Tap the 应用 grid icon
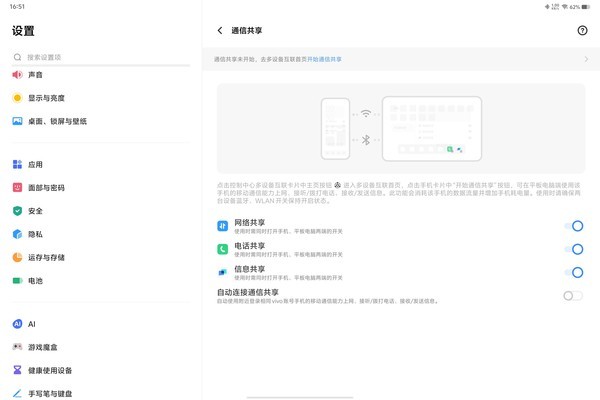Screen dimensions: 600x400 point(17,165)
